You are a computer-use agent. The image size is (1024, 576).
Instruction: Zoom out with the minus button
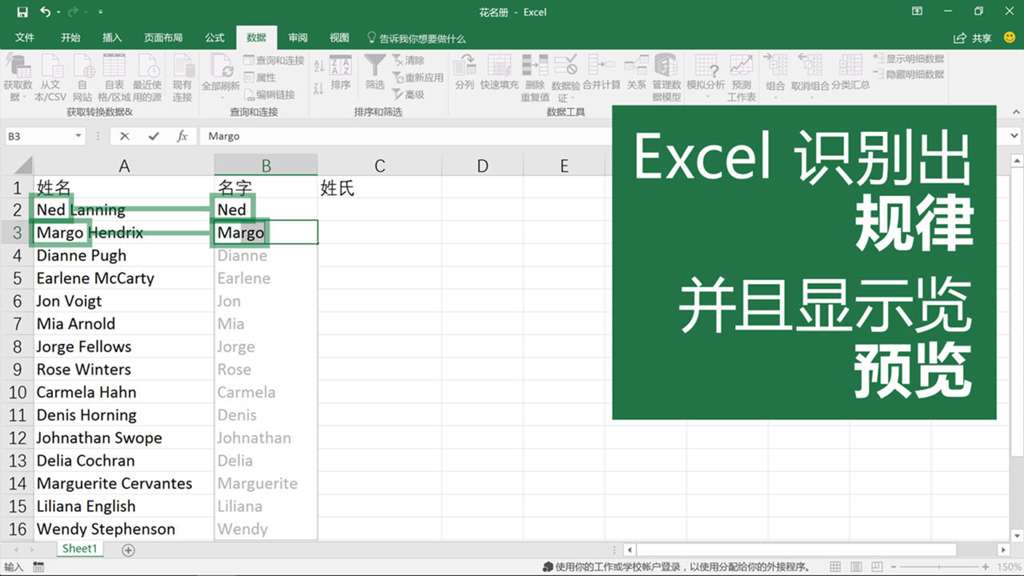[893, 566]
